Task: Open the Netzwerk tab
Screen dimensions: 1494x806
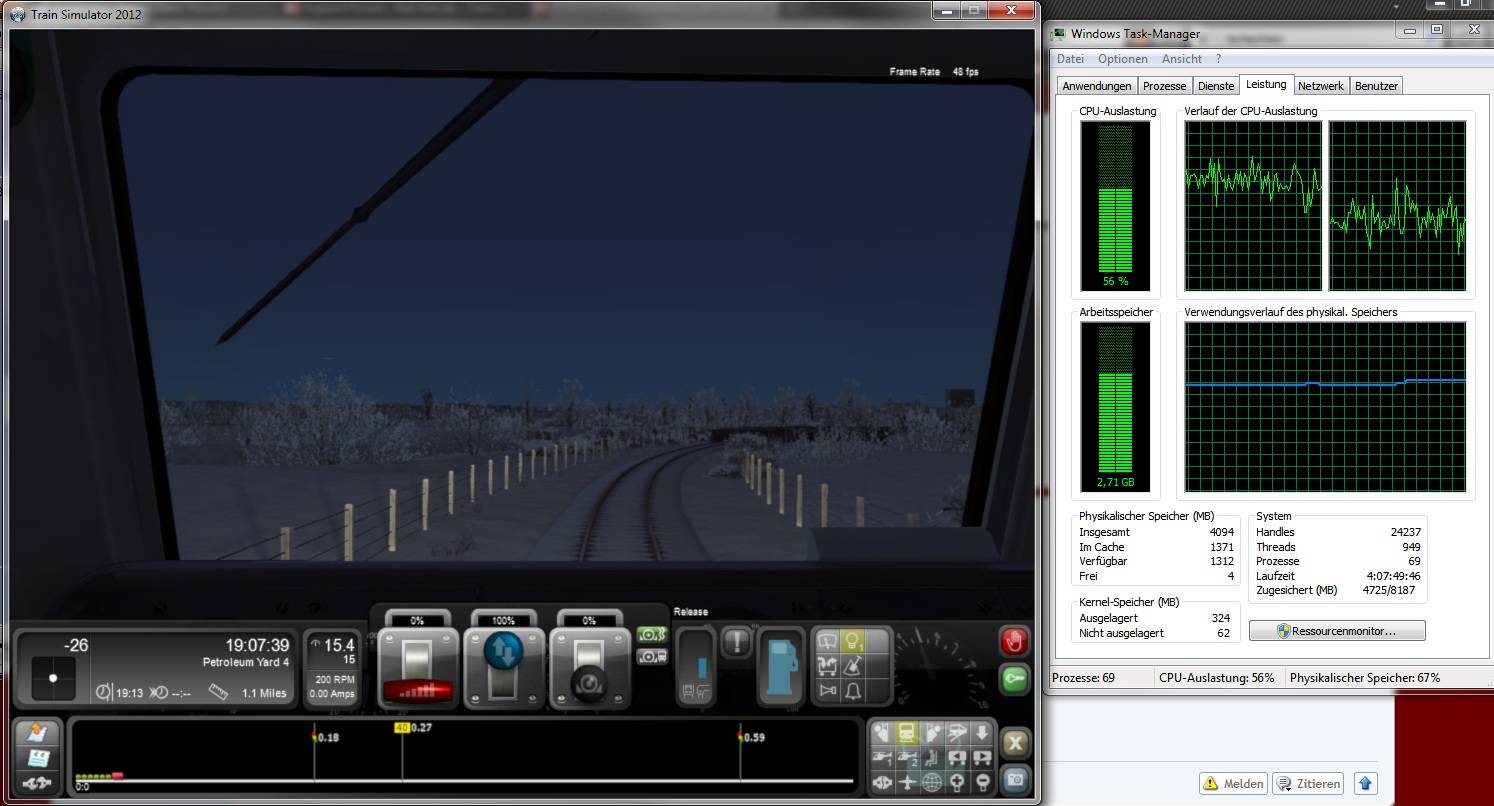Action: (x=1320, y=86)
